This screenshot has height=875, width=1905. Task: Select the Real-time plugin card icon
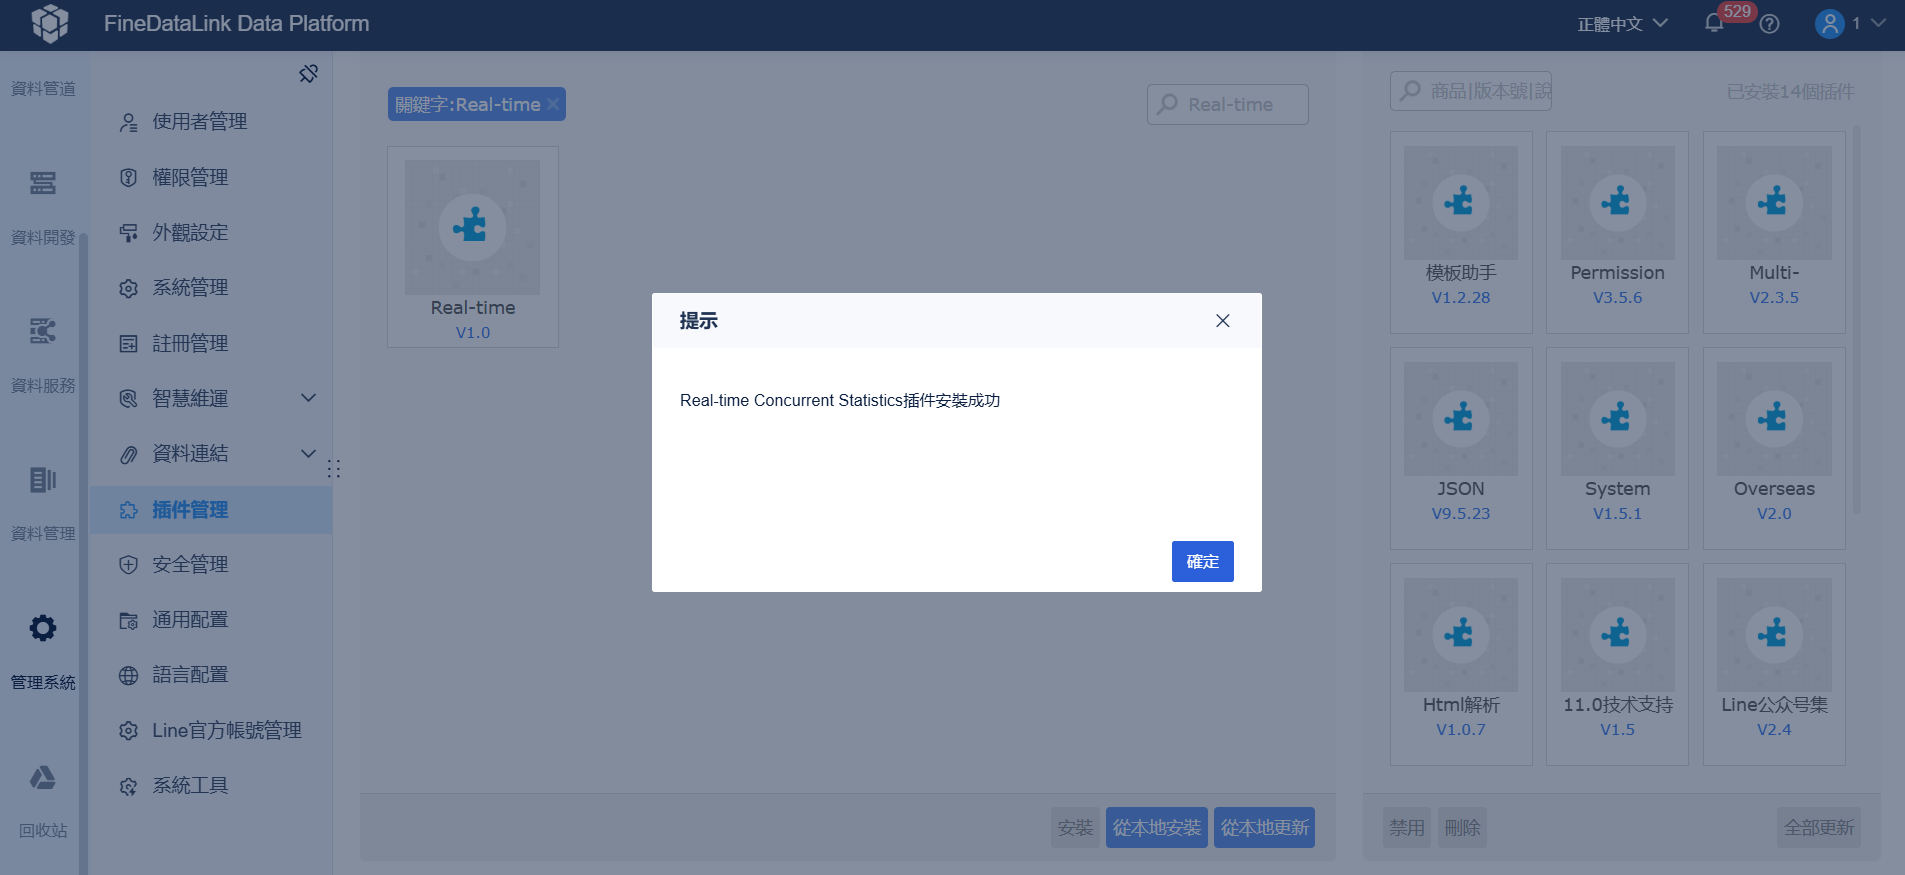coord(472,227)
